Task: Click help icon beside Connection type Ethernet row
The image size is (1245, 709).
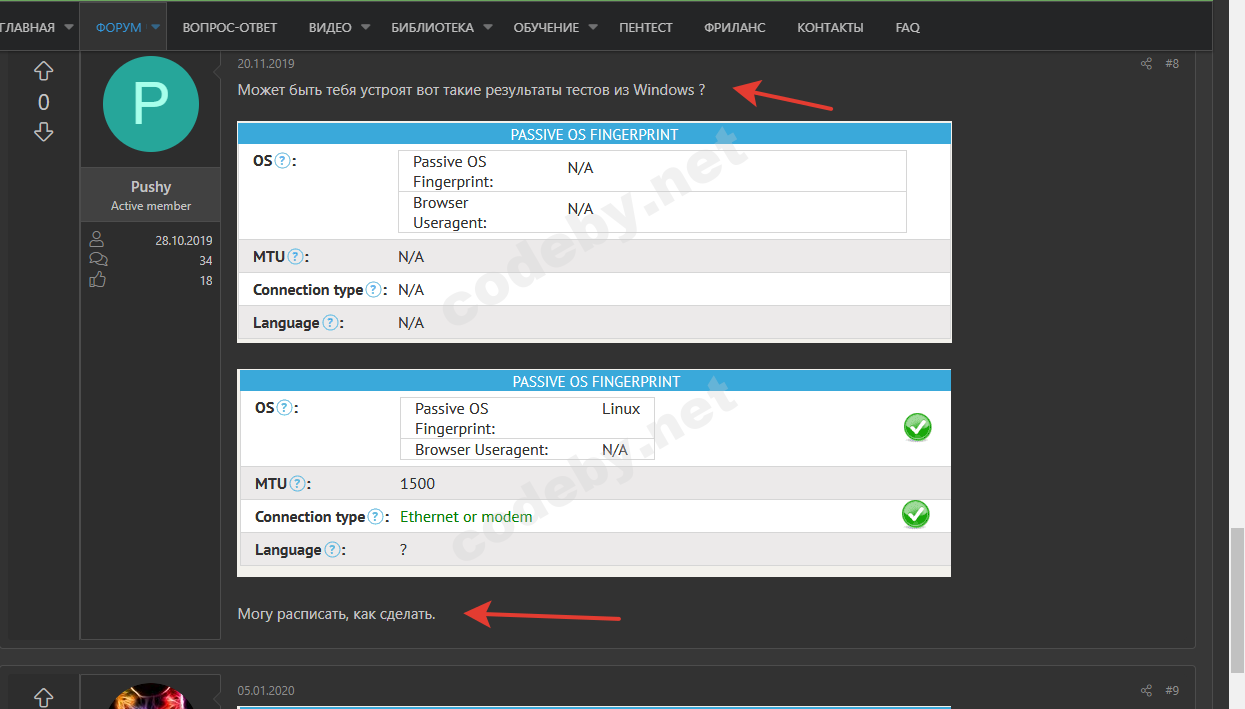Action: pyautogui.click(x=375, y=517)
